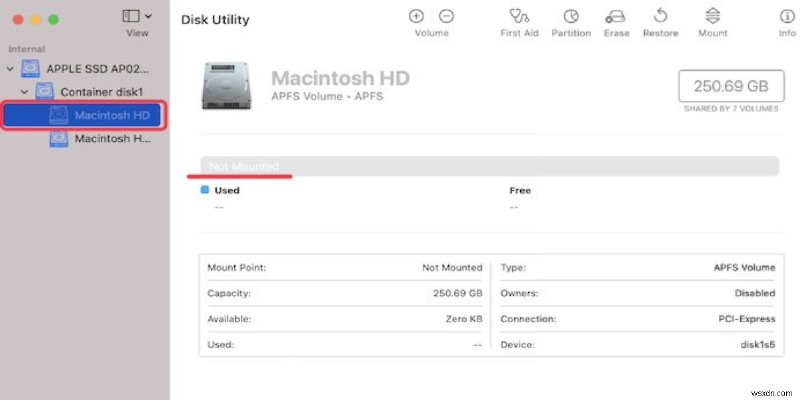Select the Erase toolbar icon
The image size is (800, 400).
pos(616,17)
